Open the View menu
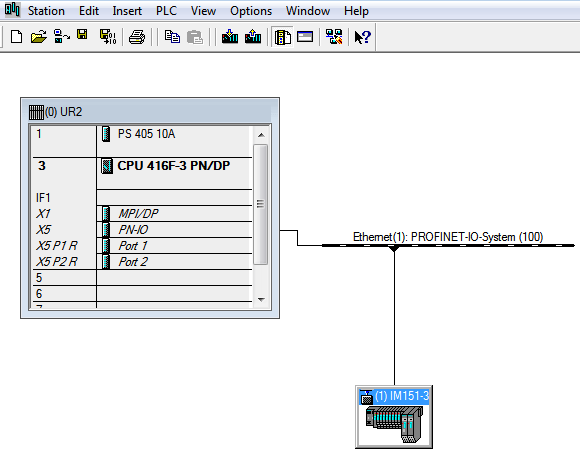Image resolution: width=580 pixels, height=468 pixels. pyautogui.click(x=203, y=11)
